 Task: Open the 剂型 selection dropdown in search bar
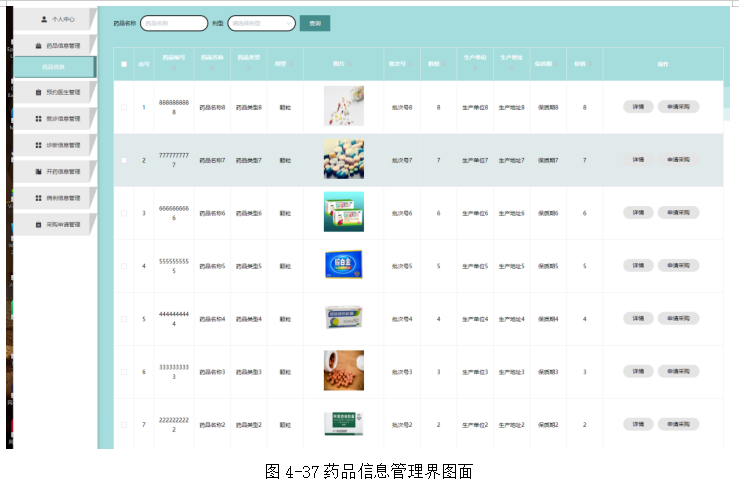262,23
